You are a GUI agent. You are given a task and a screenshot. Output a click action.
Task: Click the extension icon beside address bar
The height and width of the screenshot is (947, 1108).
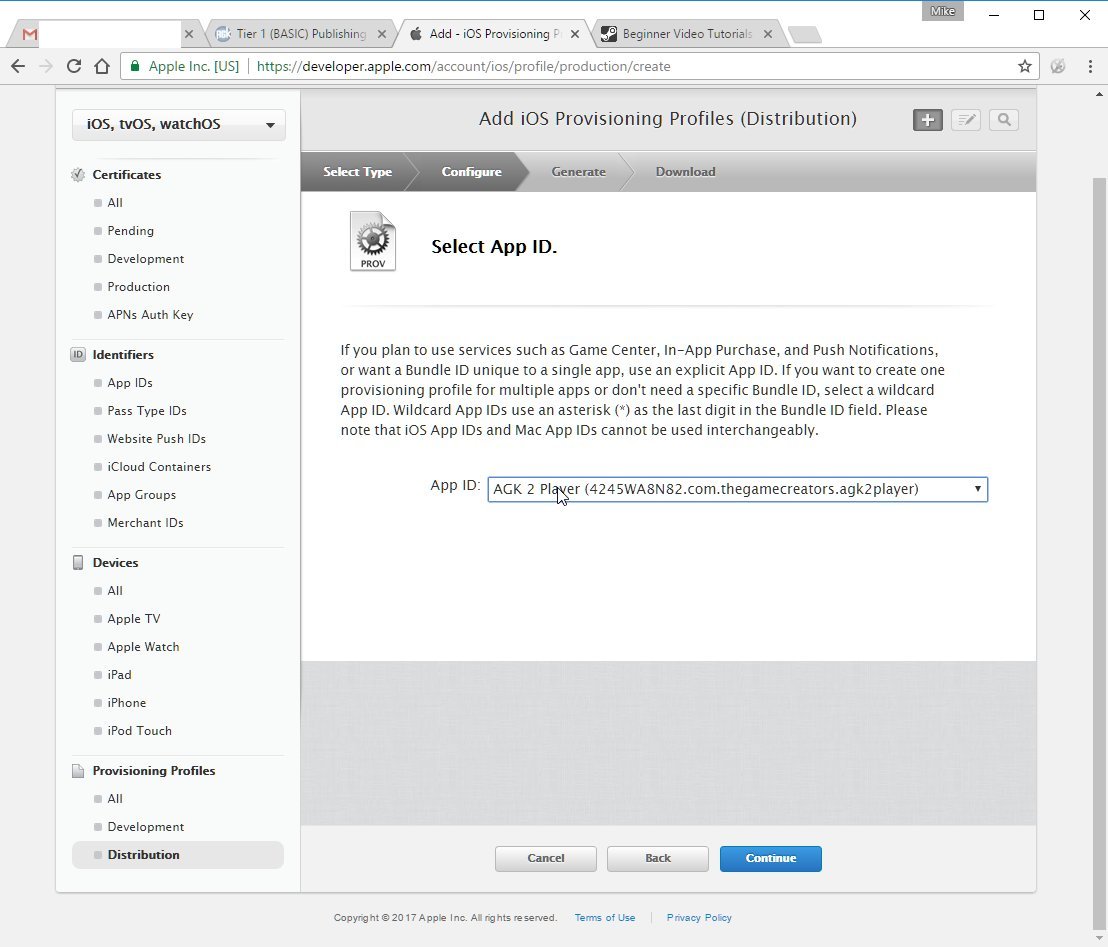coord(1058,66)
